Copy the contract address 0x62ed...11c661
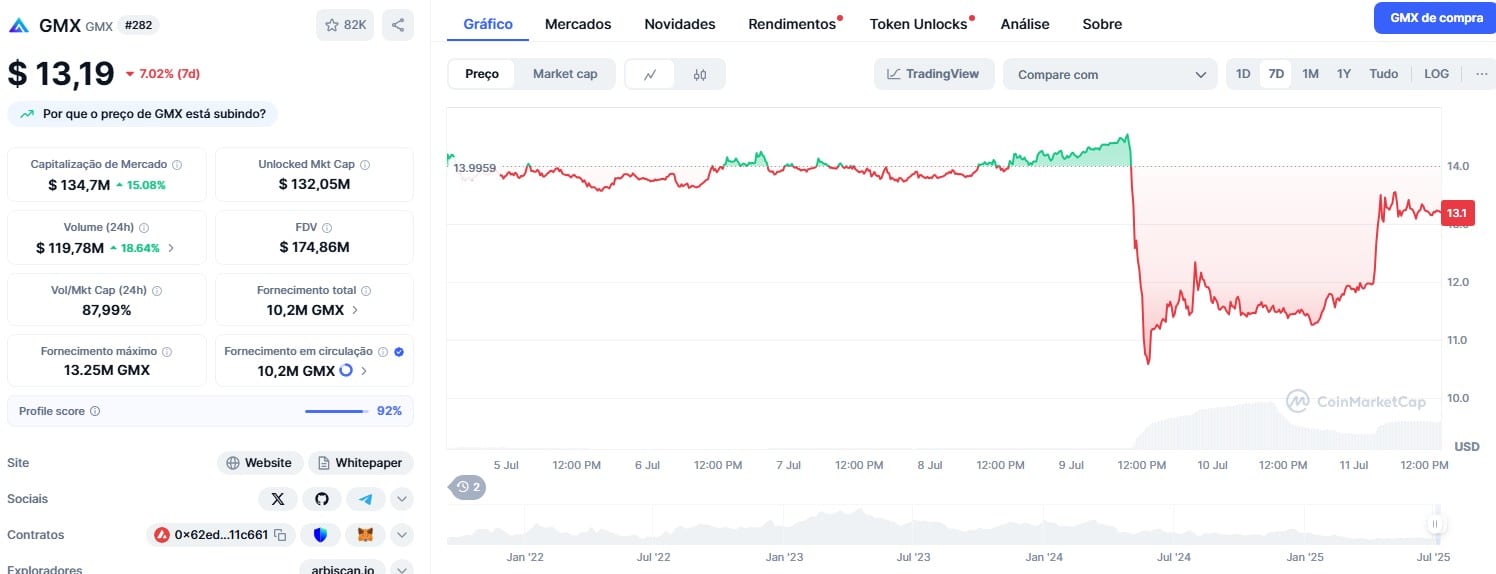 tap(280, 535)
